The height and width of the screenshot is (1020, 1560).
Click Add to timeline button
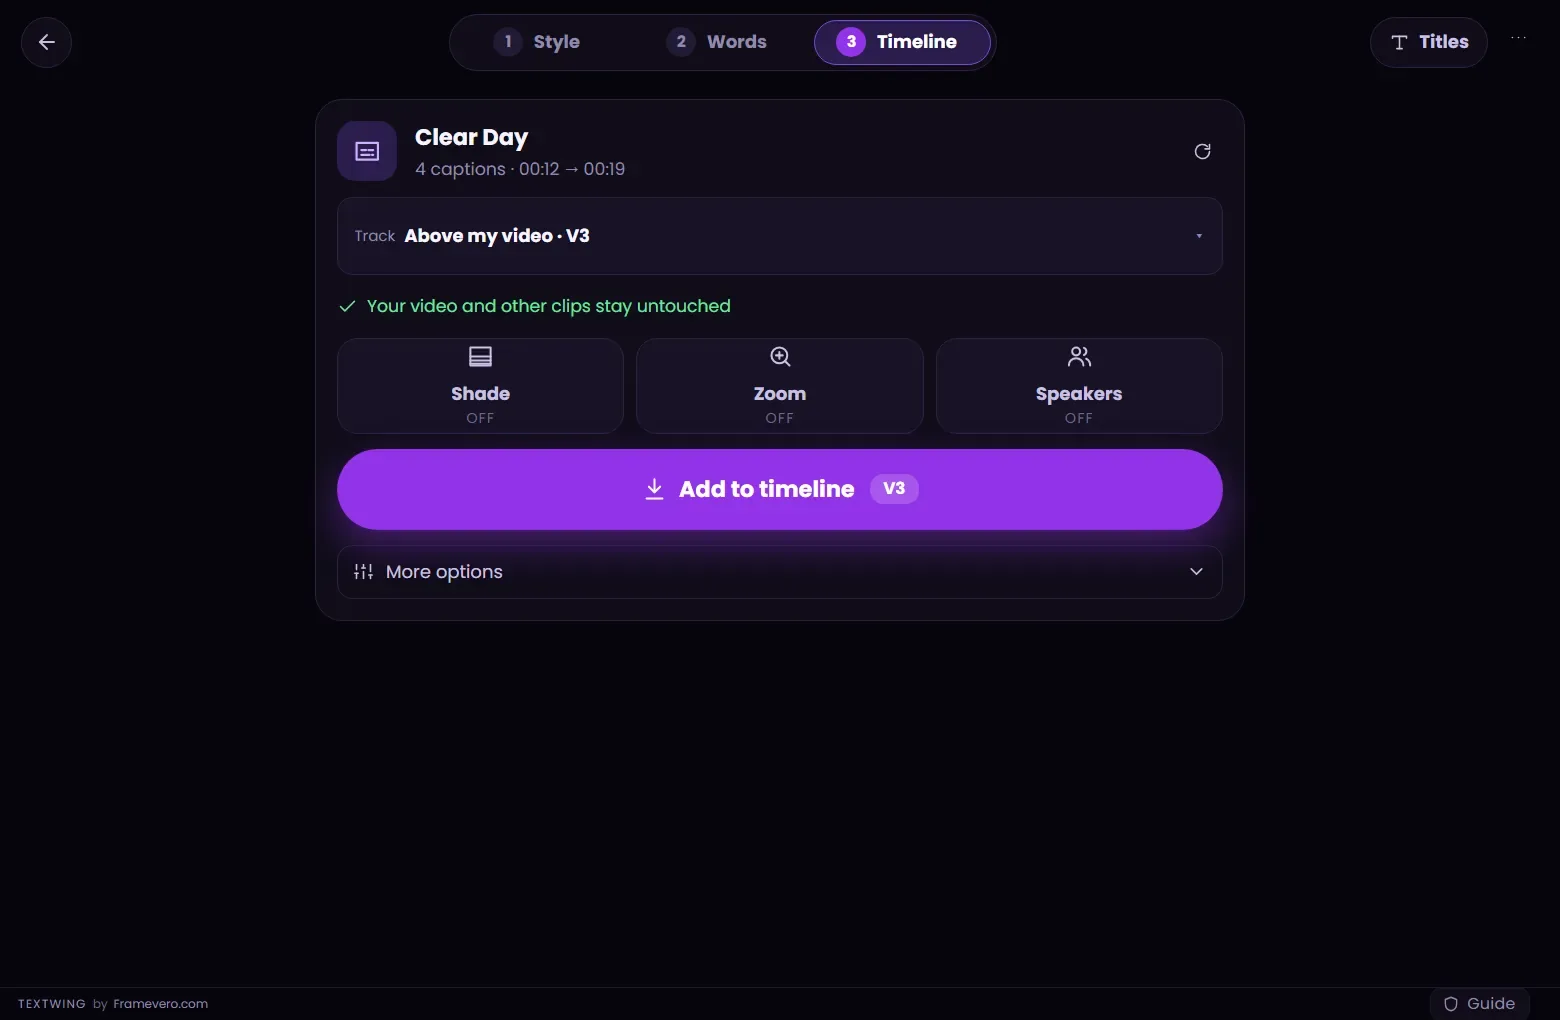click(x=780, y=489)
